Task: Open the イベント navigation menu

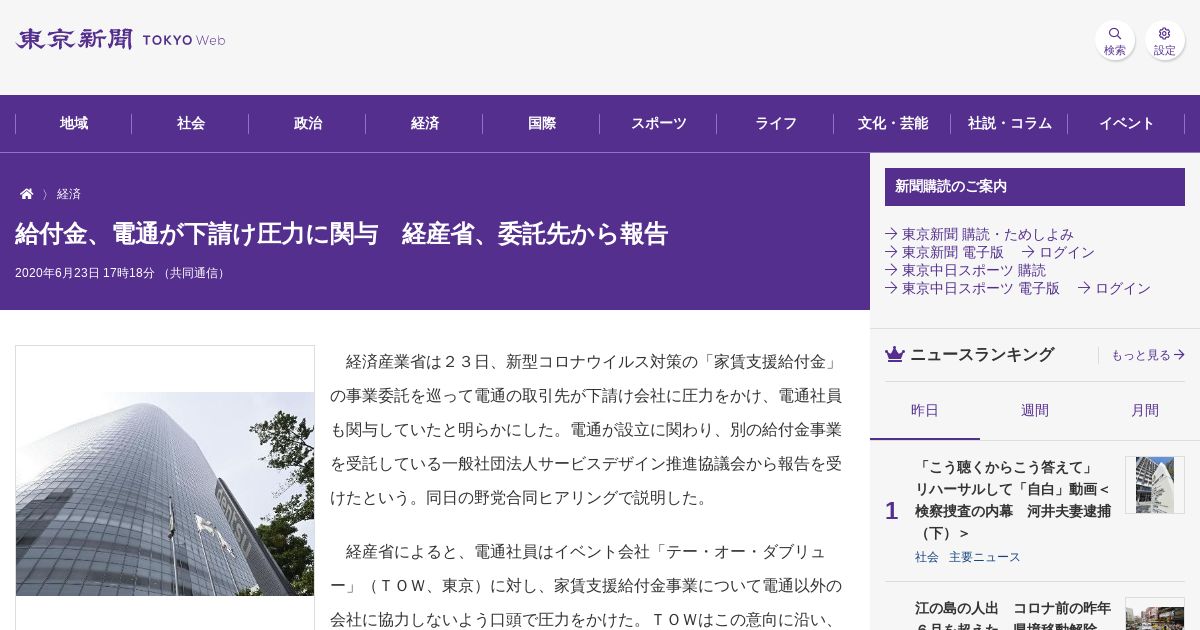Action: click(1127, 124)
